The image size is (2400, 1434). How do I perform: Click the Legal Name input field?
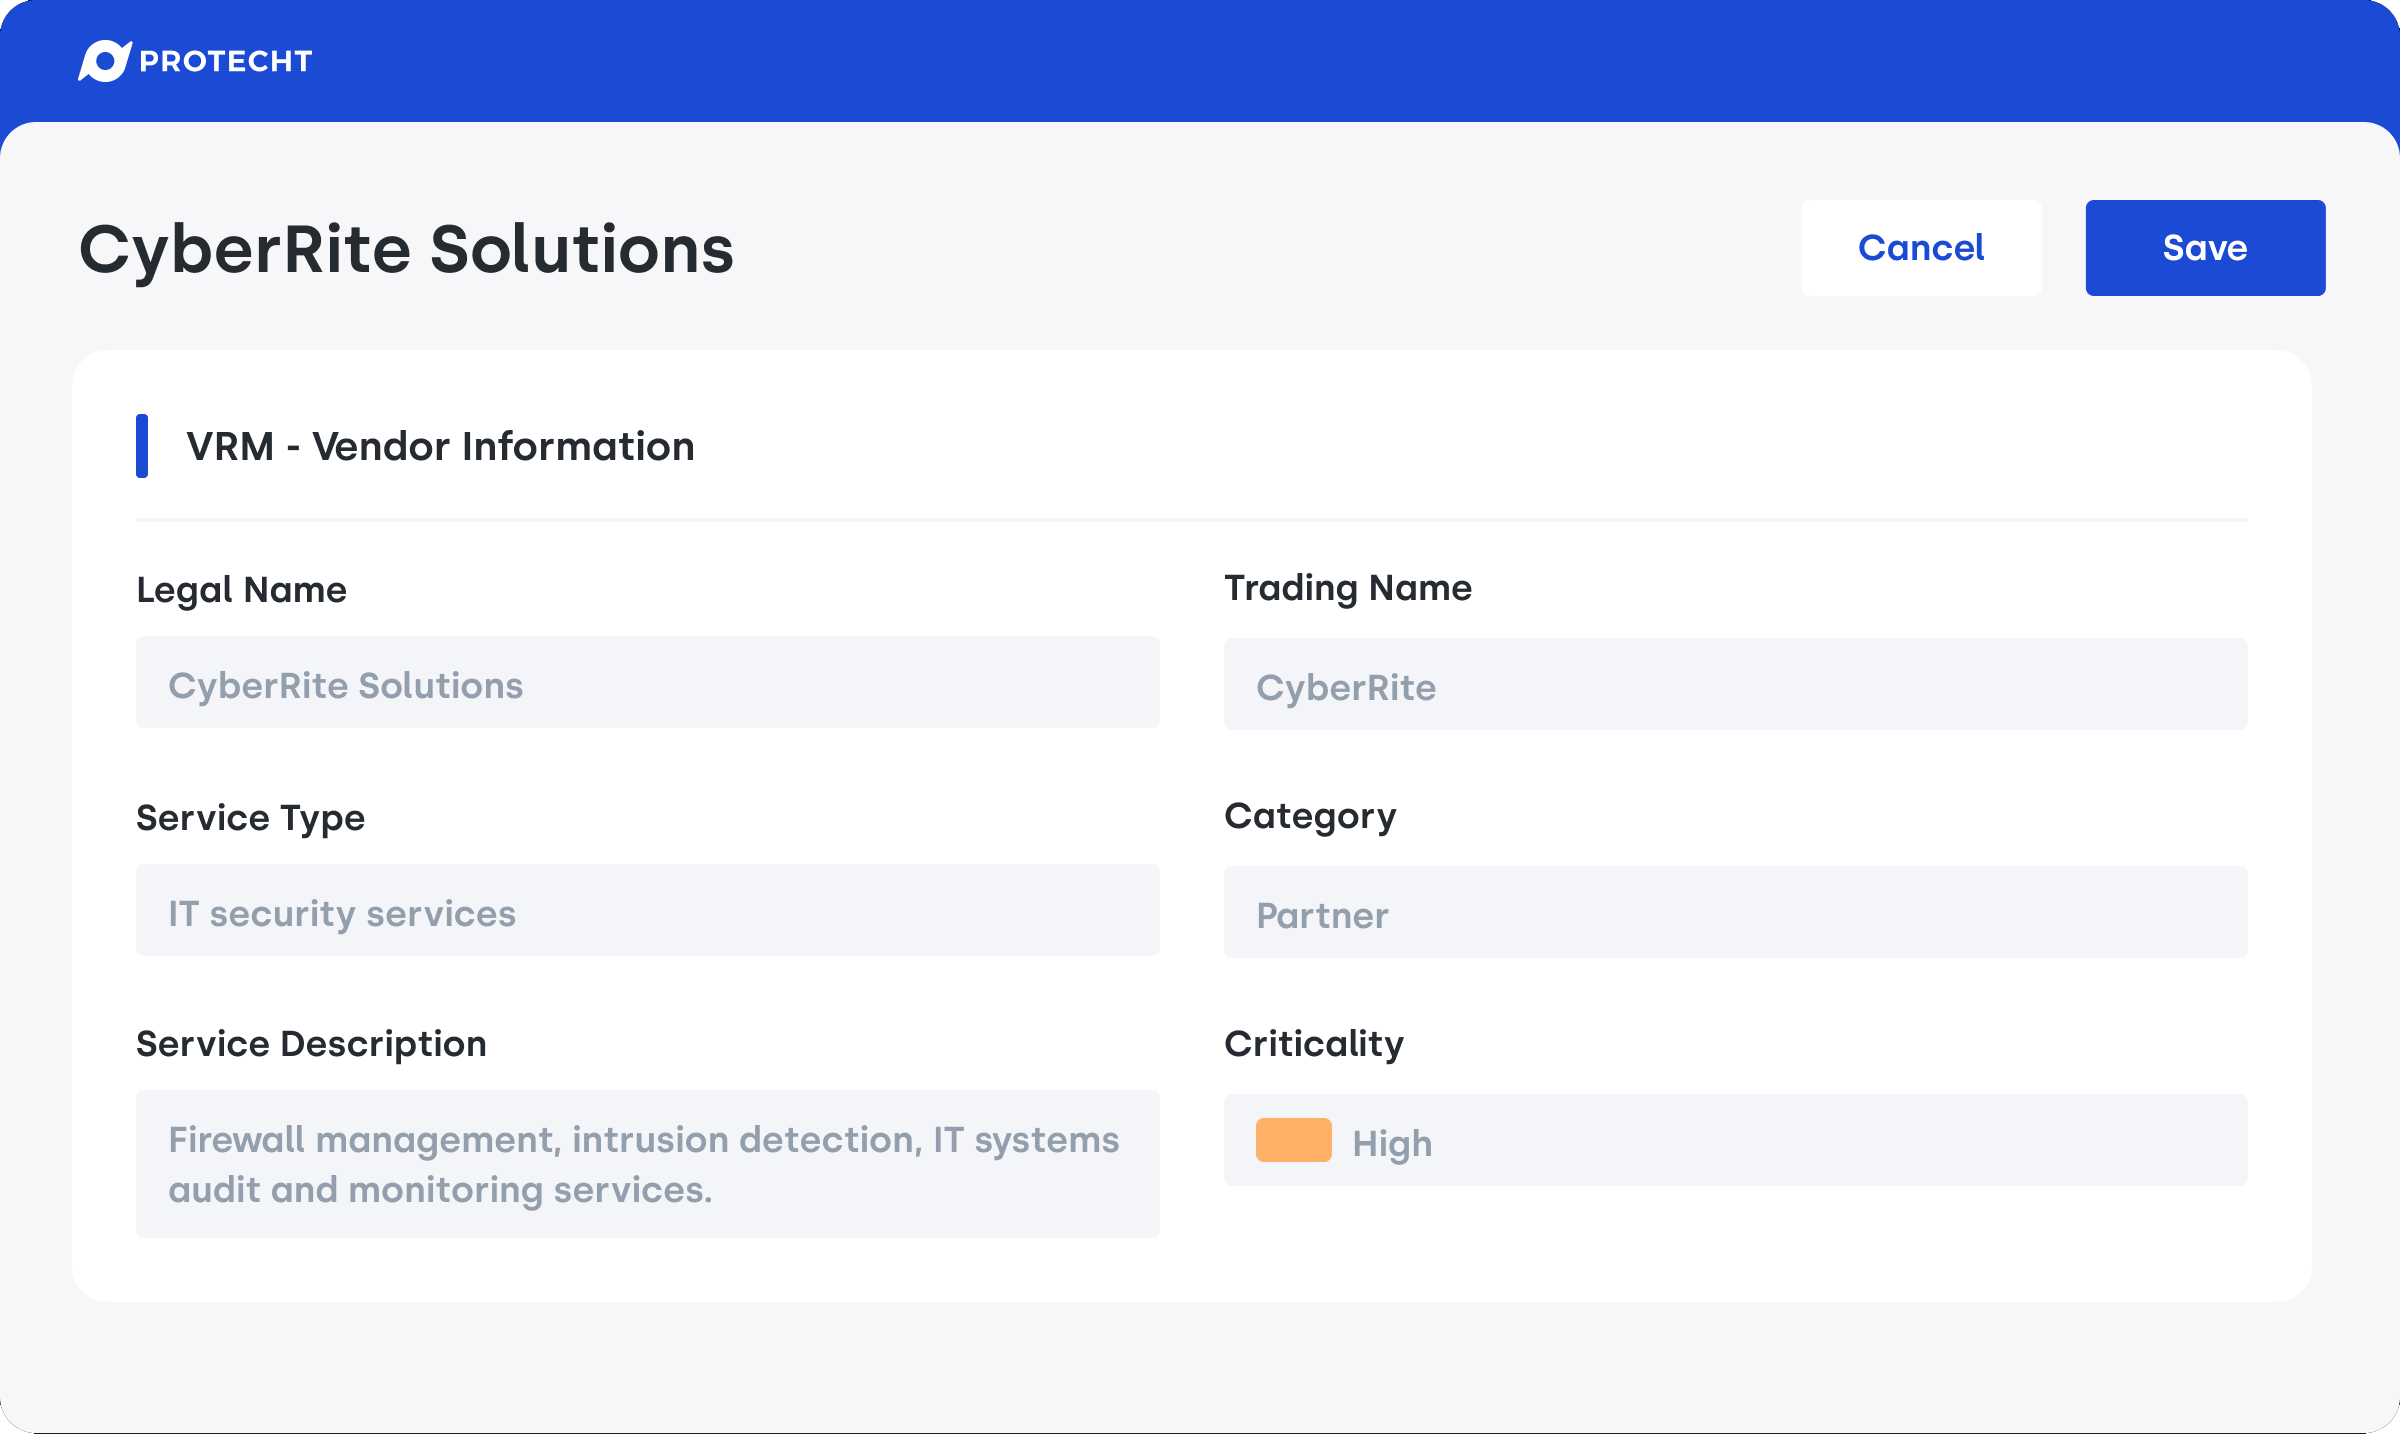point(646,682)
